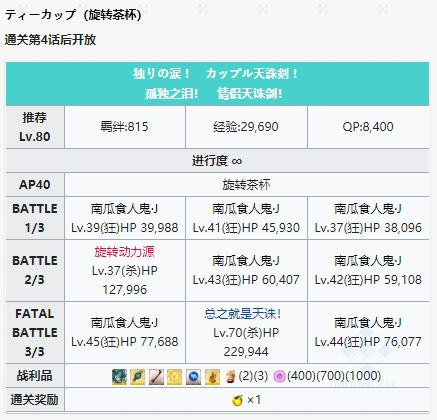Image resolution: width=437 pixels, height=420 pixels.
Task: Select the Lv.70(杀)HP 229,944 text
Action: click(x=246, y=342)
